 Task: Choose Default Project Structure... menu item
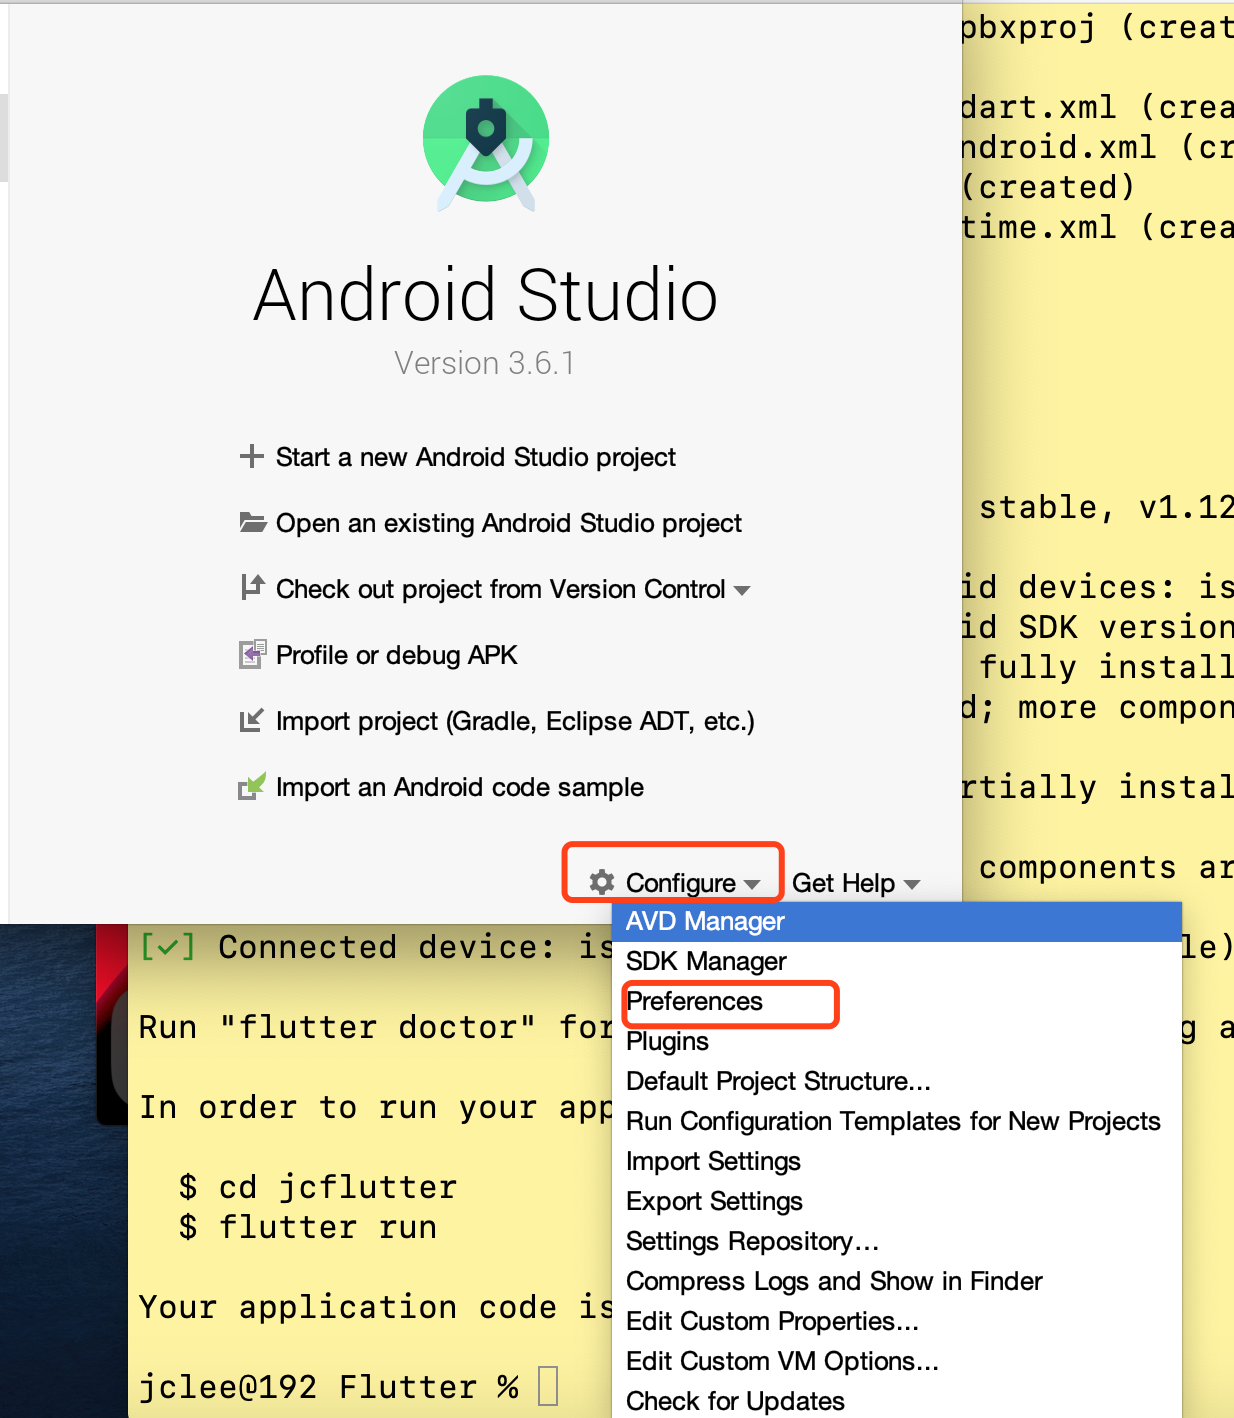[x=897, y=1081]
